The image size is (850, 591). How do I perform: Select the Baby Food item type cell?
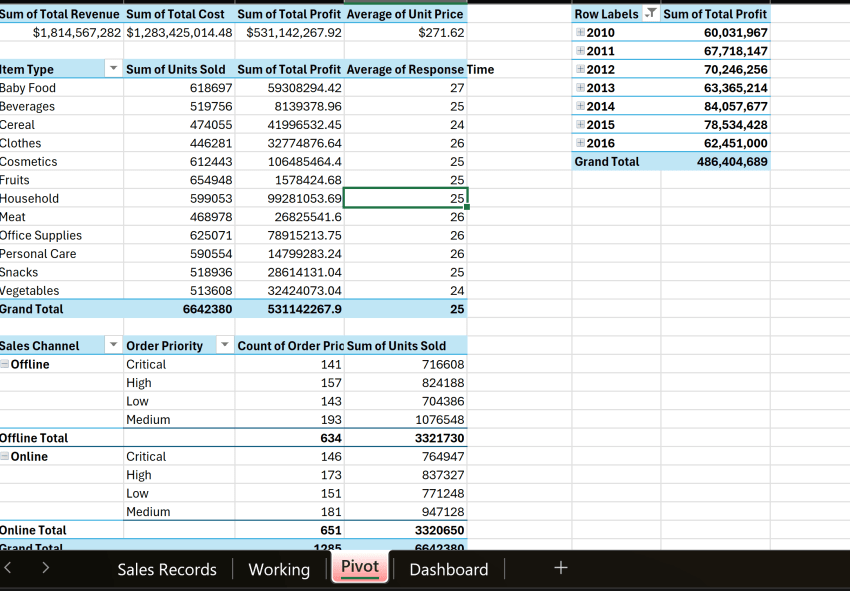(61, 88)
